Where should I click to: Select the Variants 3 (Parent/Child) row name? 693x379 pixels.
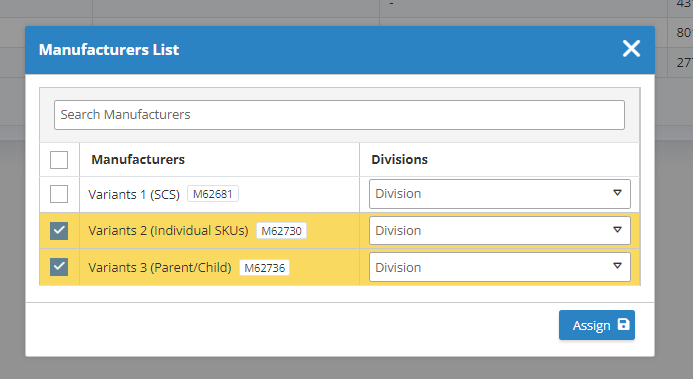tap(160, 268)
